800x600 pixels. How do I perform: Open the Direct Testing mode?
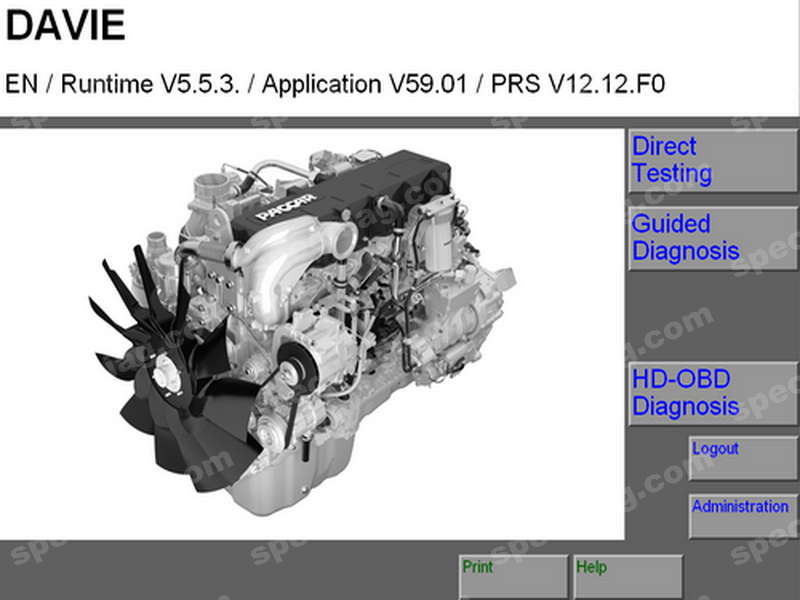click(712, 160)
